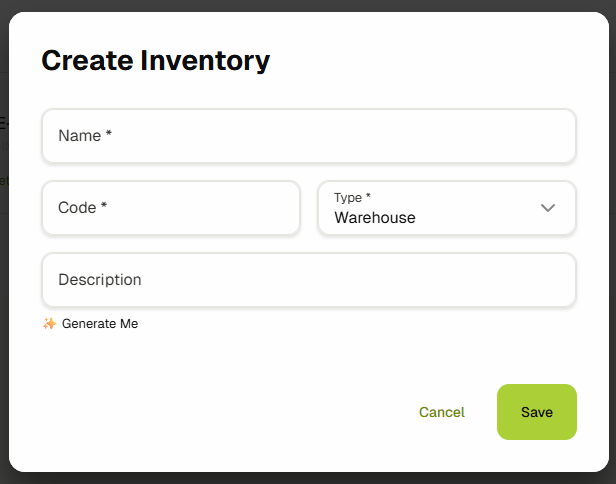
Task: Click the blank space left of Cancel
Action: [x=250, y=412]
